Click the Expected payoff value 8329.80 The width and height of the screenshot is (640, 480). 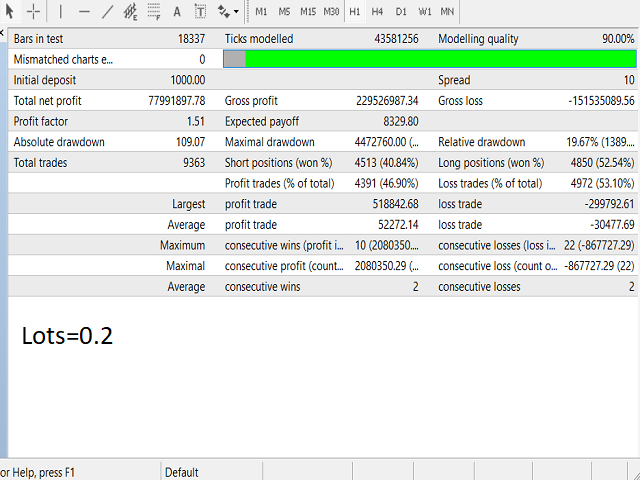(400, 121)
